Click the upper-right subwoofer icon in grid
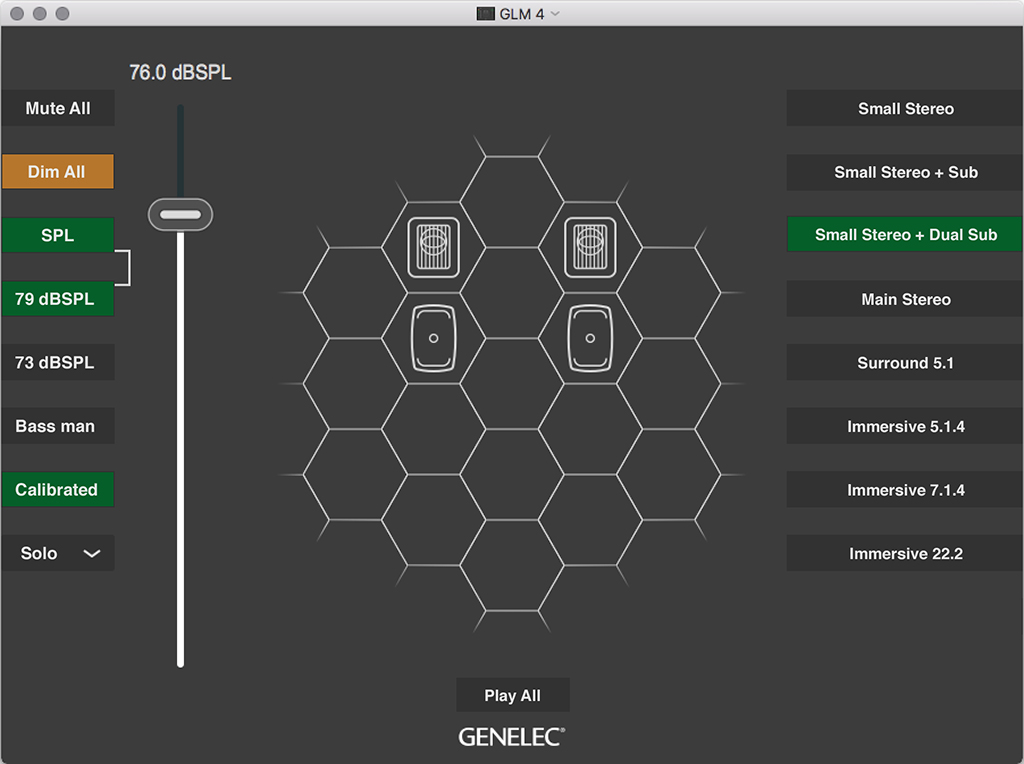The image size is (1024, 764). coord(589,247)
